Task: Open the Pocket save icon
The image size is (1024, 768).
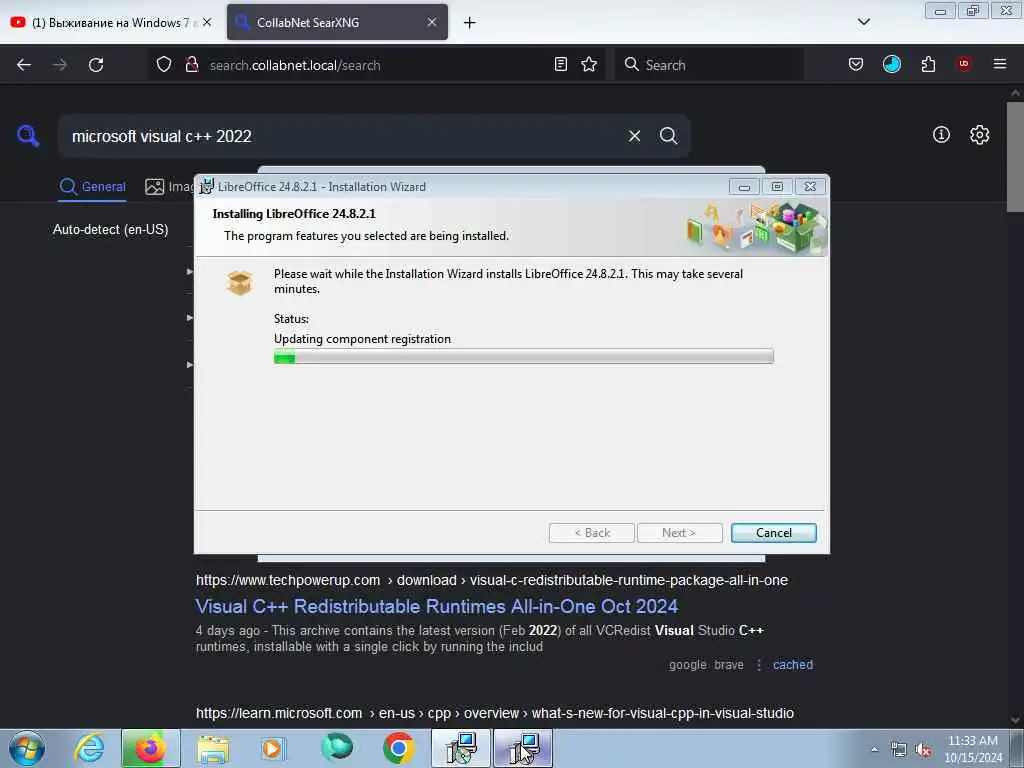Action: [856, 64]
